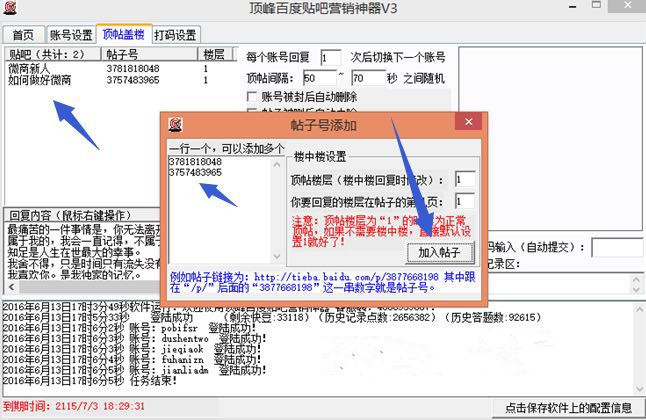646x420 pixels.
Task: Click the empty preview panel at top right
Action: [550, 138]
